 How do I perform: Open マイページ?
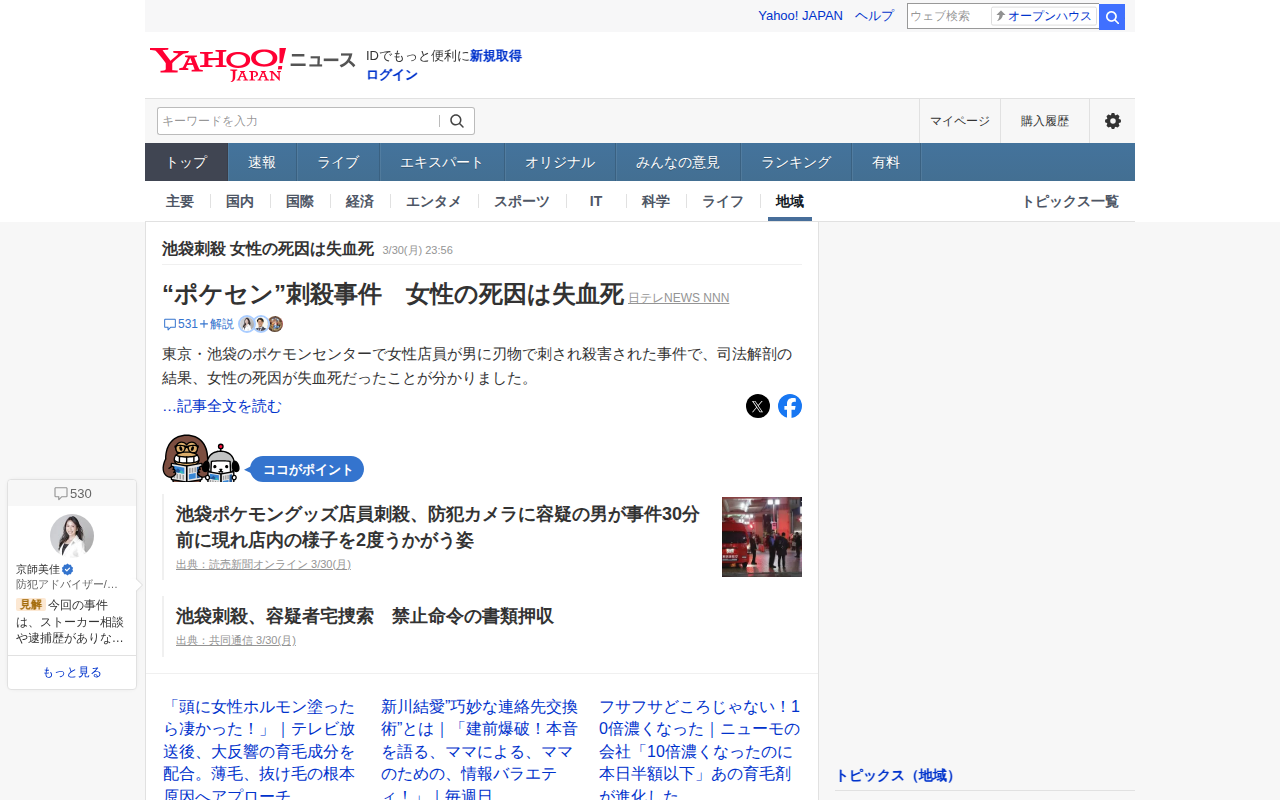tap(960, 121)
